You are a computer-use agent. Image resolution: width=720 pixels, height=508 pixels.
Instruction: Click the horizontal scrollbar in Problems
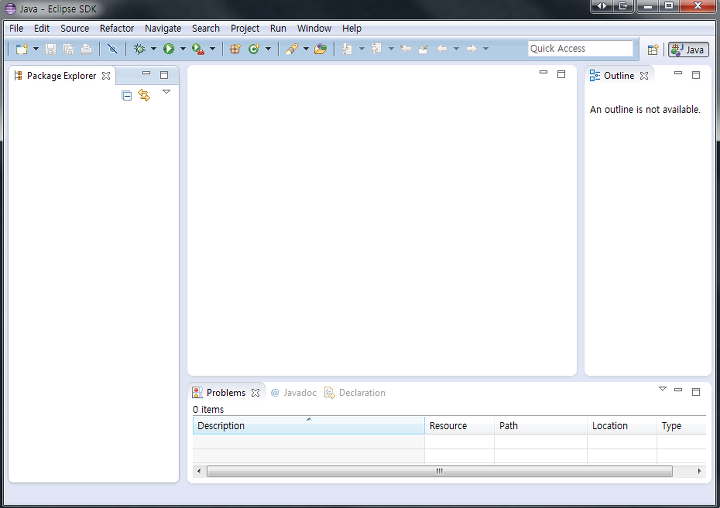click(440, 471)
